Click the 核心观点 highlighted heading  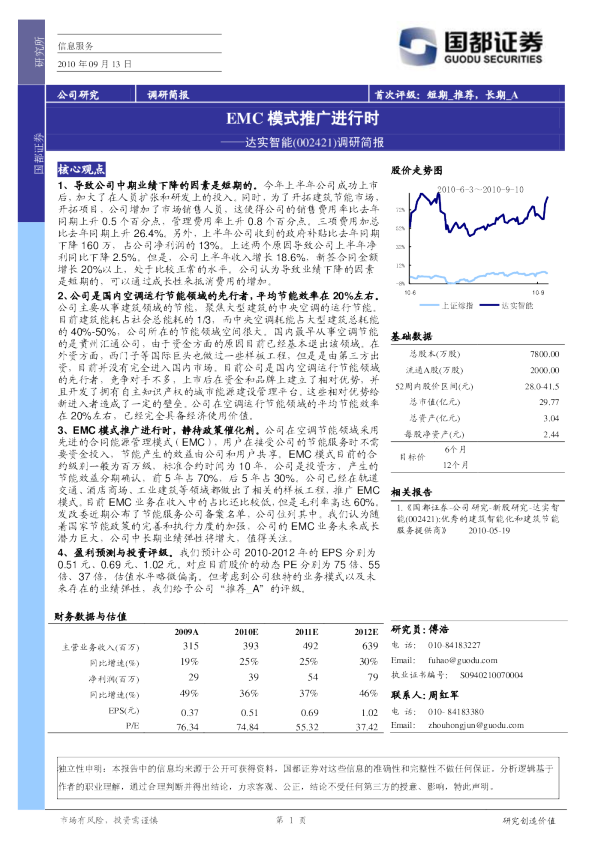81,170
